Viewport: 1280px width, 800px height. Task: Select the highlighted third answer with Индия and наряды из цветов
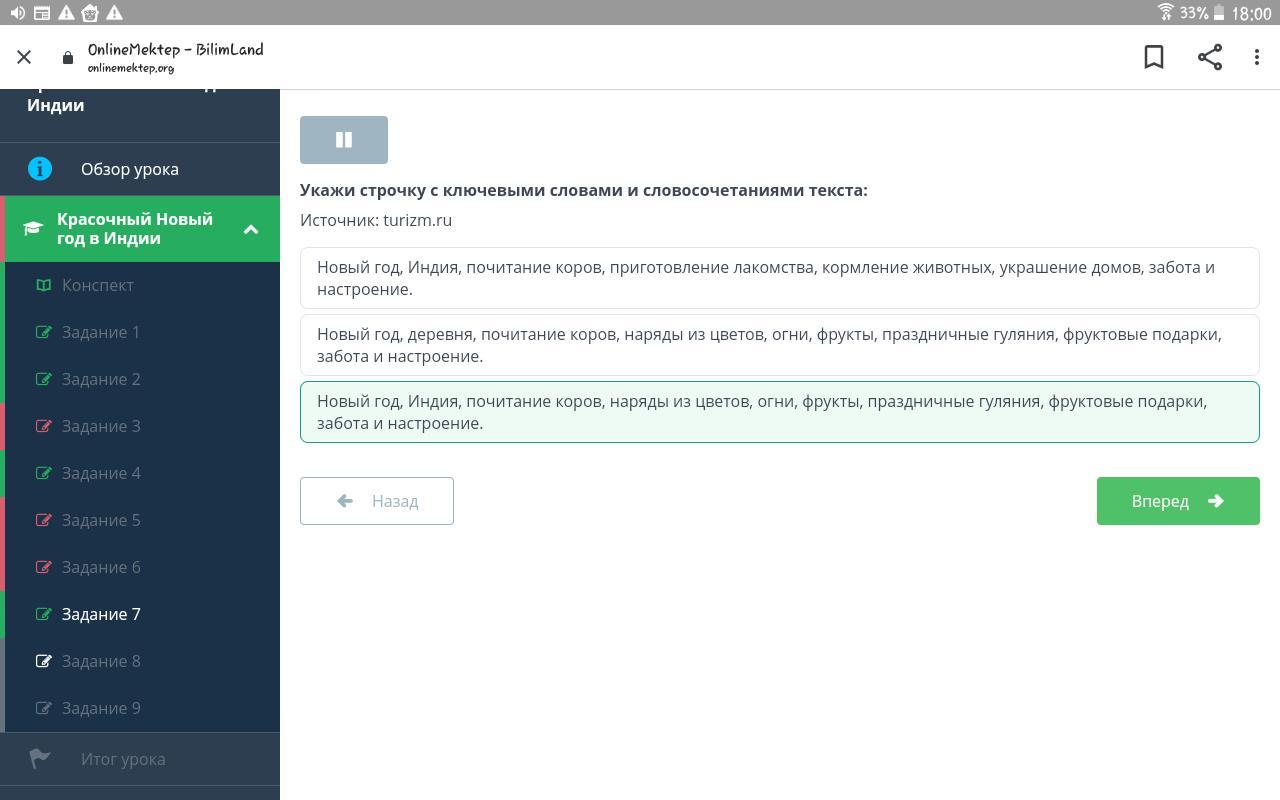[779, 412]
